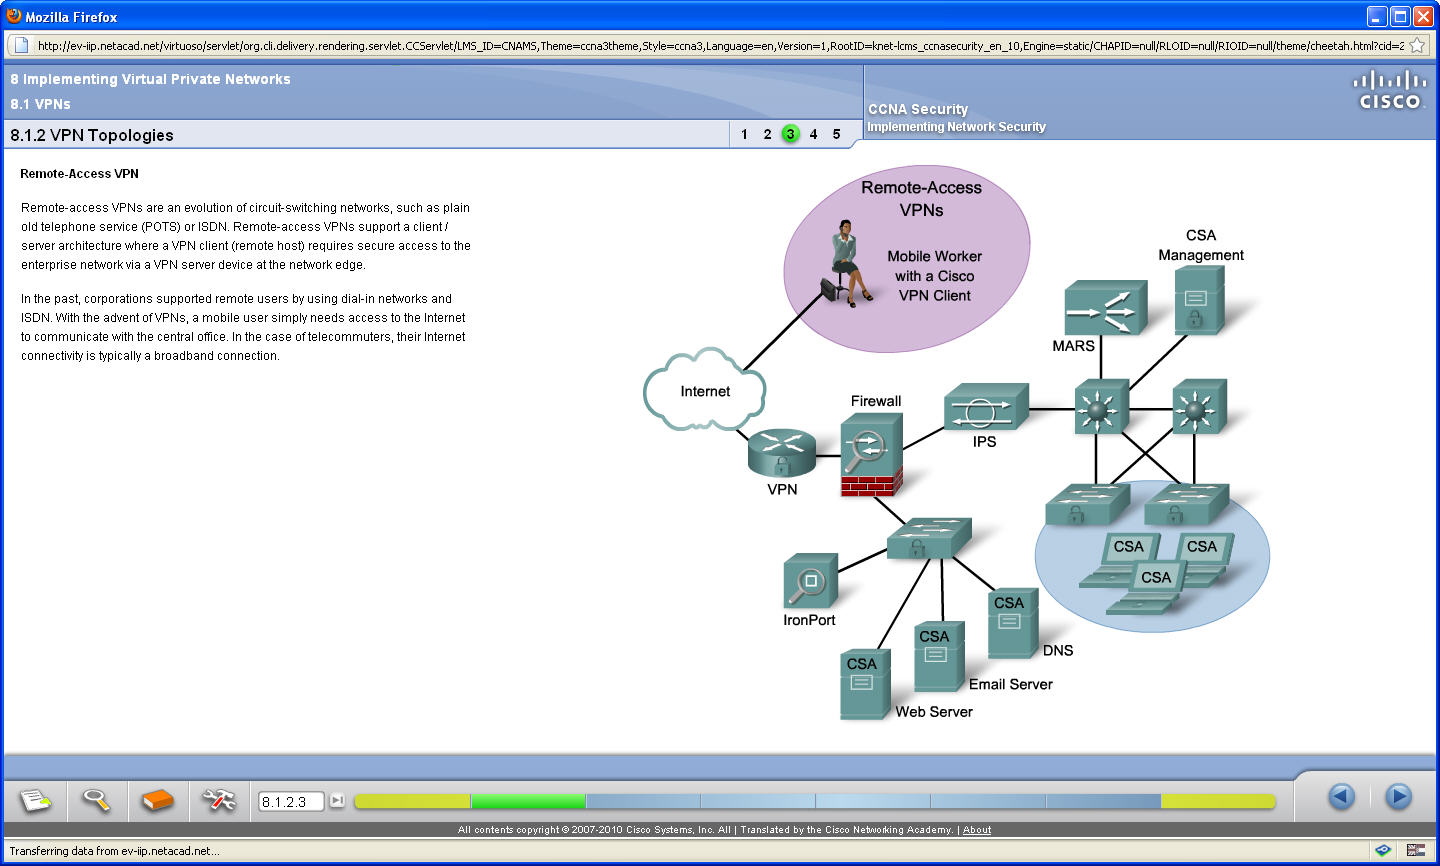Jump to page 5 of section 8.1.2
Viewport: 1440px width, 866px height.
click(x=836, y=134)
